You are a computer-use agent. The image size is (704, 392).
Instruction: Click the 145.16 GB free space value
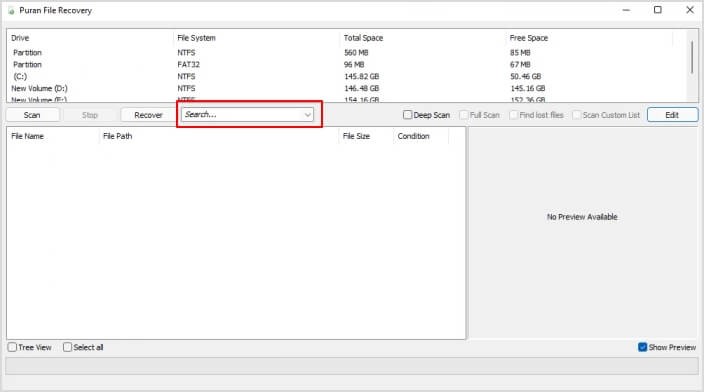(528, 88)
